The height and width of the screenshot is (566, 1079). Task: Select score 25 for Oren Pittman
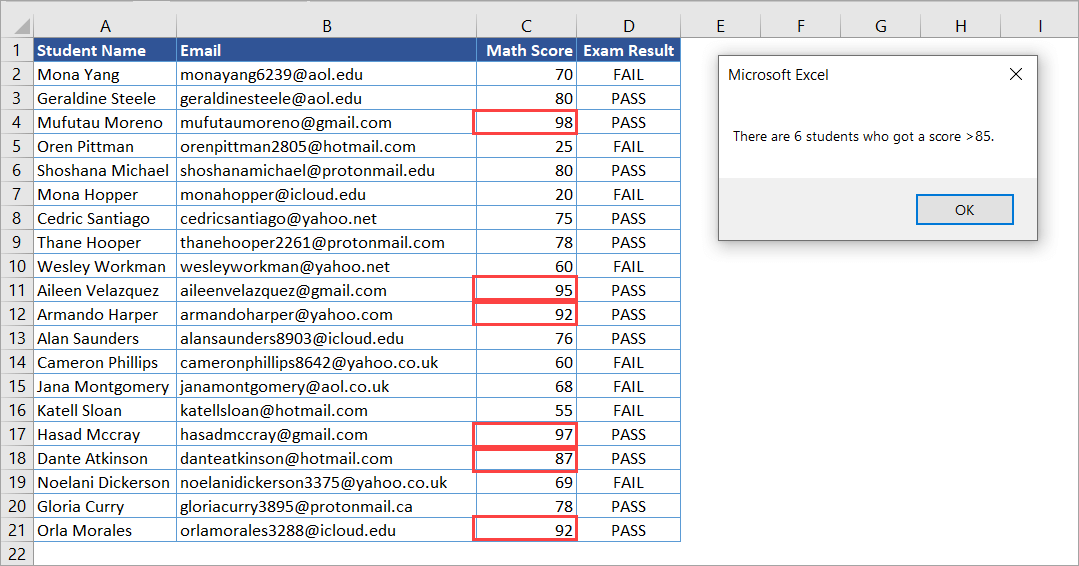pos(526,146)
